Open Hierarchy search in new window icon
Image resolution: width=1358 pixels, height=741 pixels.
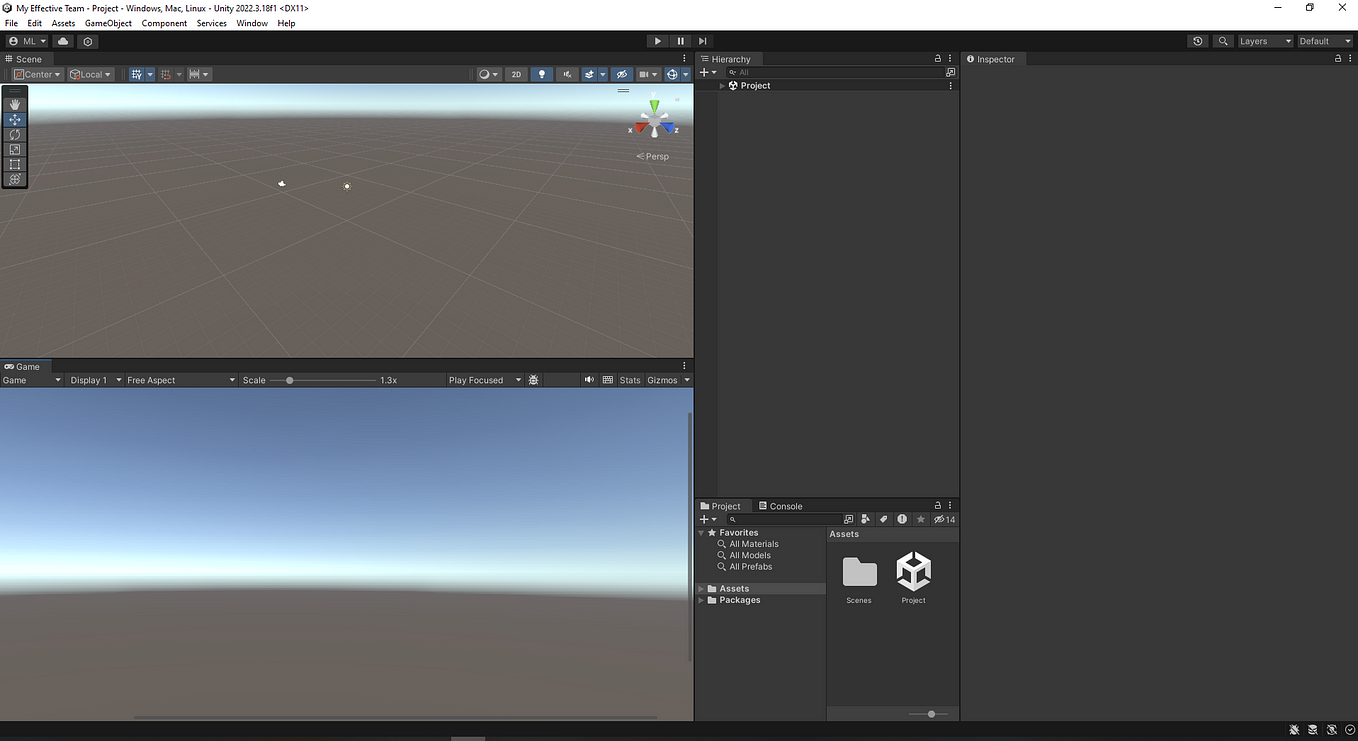tap(950, 72)
